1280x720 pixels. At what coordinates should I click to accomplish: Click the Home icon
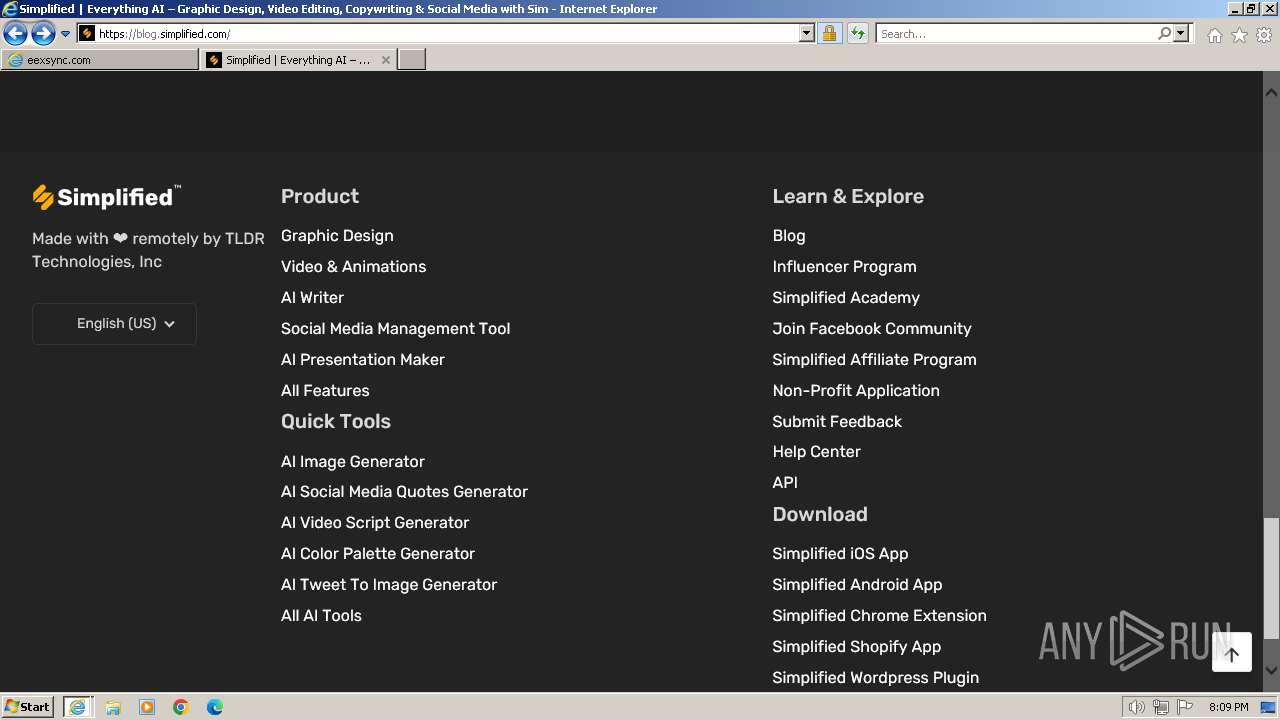point(1214,35)
